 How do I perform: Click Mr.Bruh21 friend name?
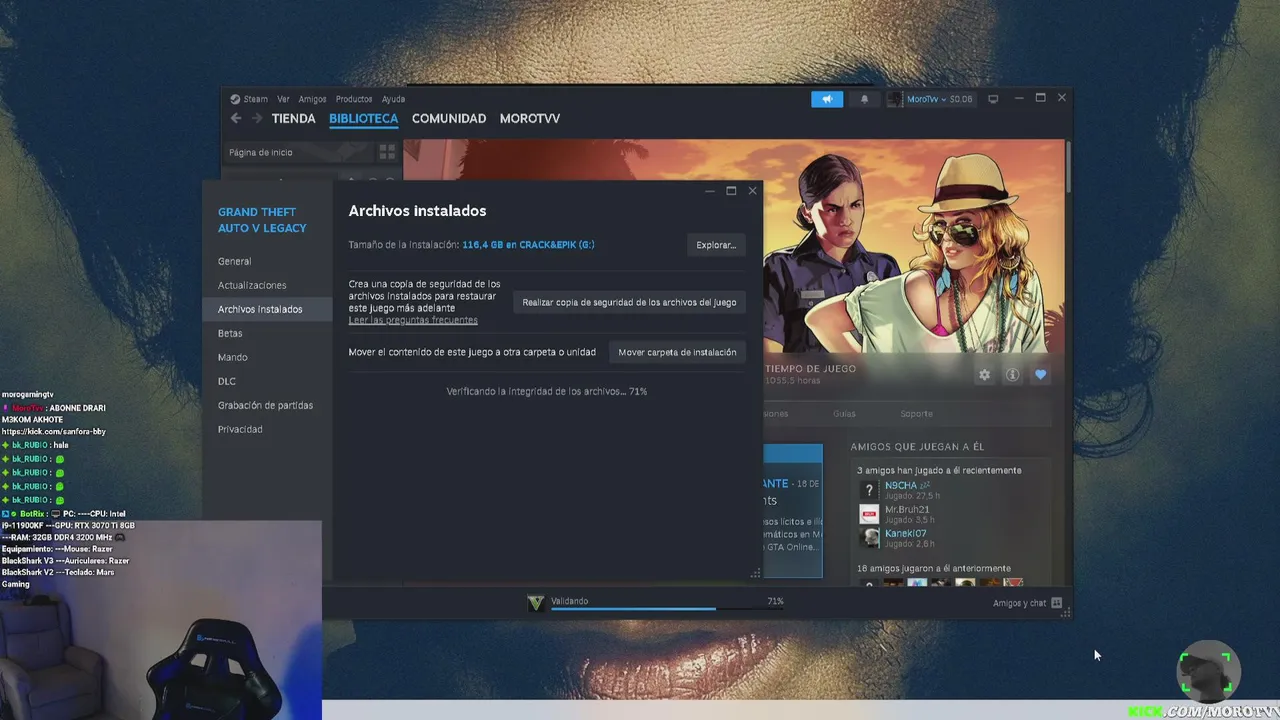pos(907,509)
